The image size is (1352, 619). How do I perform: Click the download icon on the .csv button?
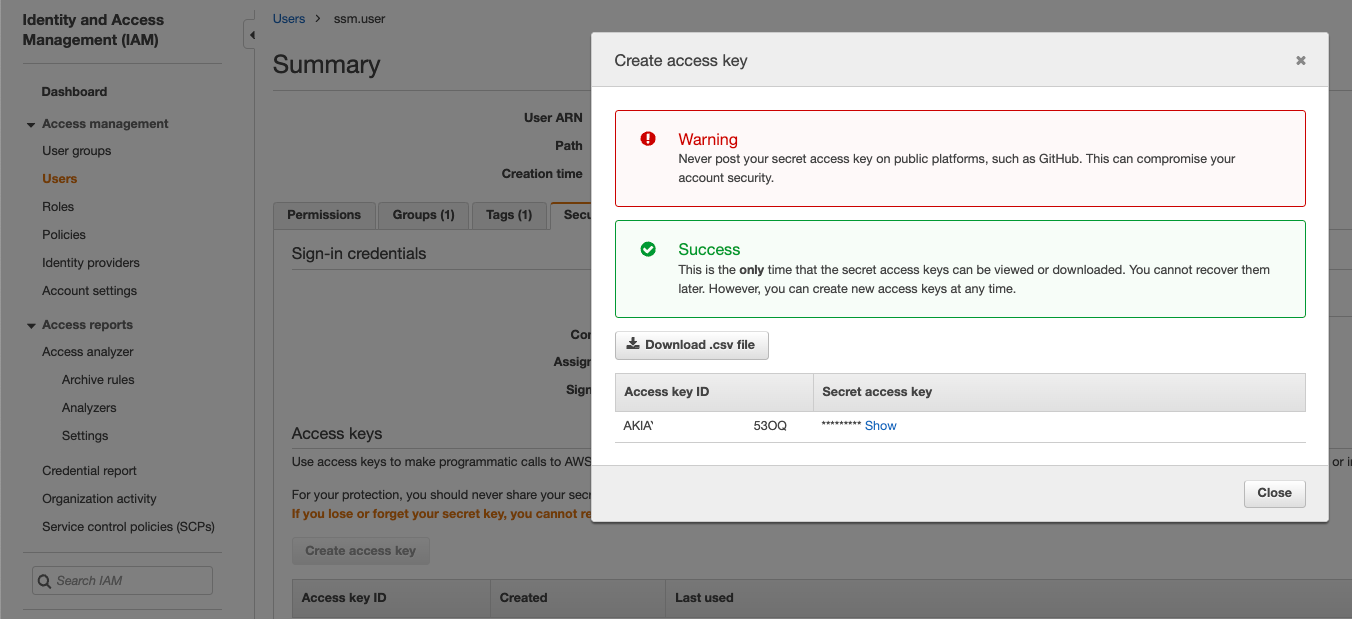click(633, 344)
